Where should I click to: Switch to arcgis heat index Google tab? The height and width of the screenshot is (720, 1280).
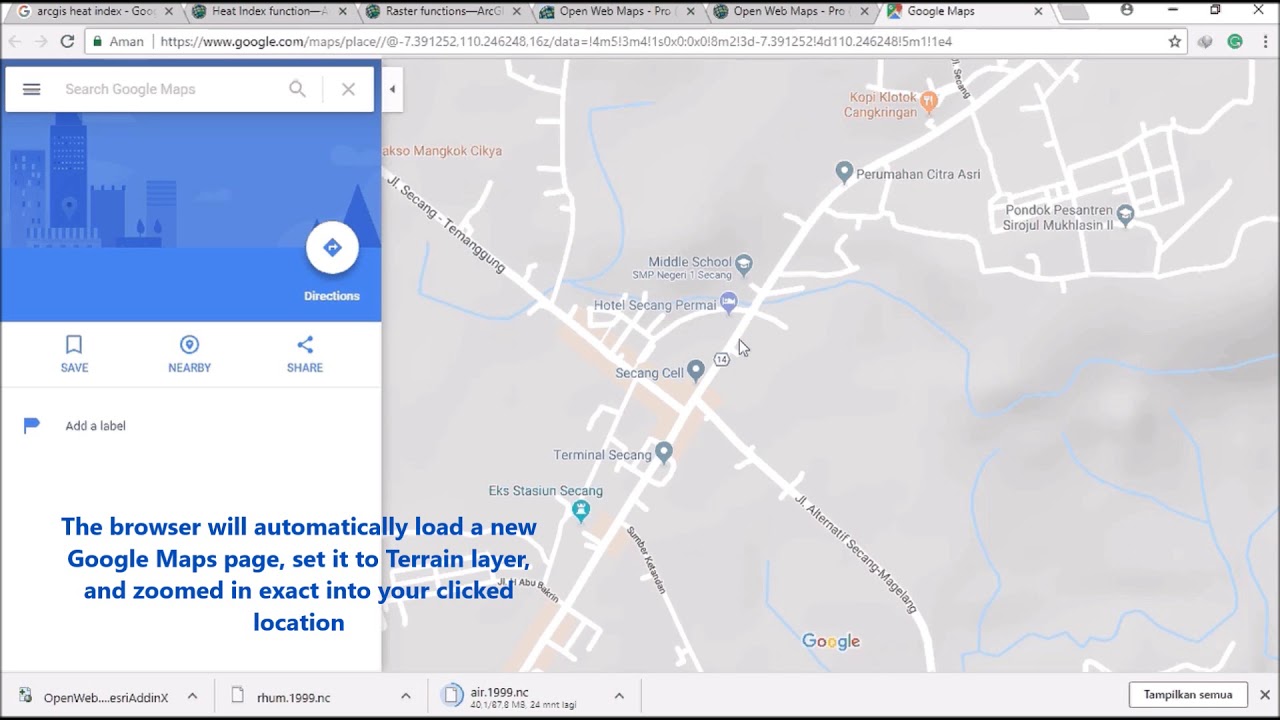pyautogui.click(x=95, y=11)
